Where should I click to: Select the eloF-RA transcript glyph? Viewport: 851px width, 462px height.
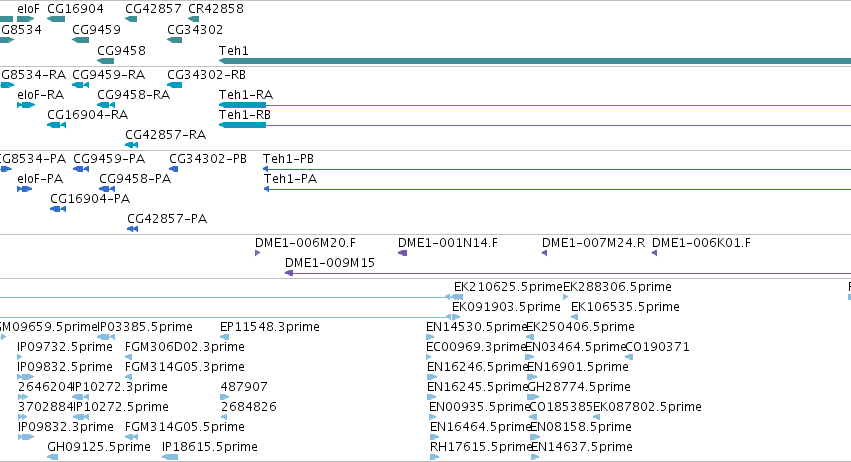pyautogui.click(x=26, y=105)
